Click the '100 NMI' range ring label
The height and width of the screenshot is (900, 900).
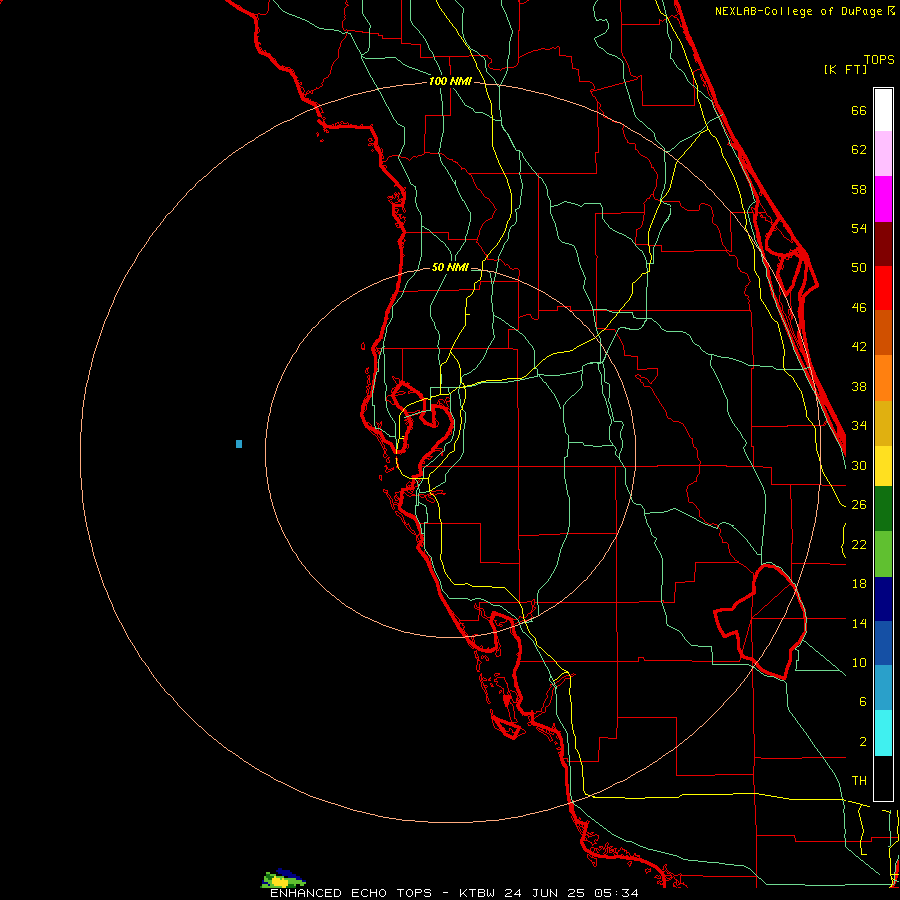click(x=450, y=82)
